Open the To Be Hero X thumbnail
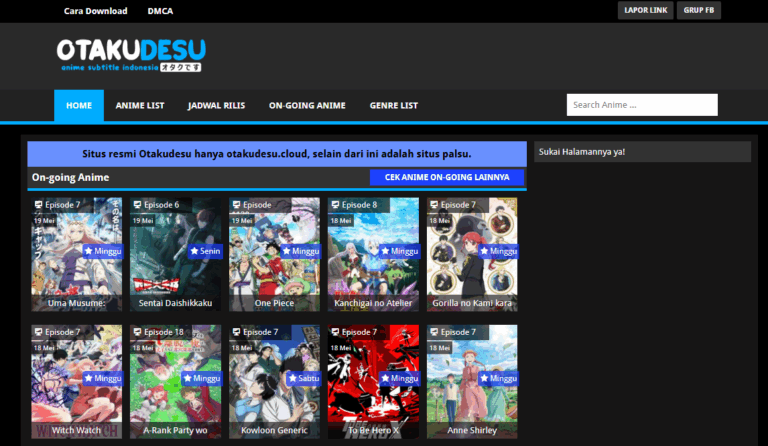 [x=373, y=382]
